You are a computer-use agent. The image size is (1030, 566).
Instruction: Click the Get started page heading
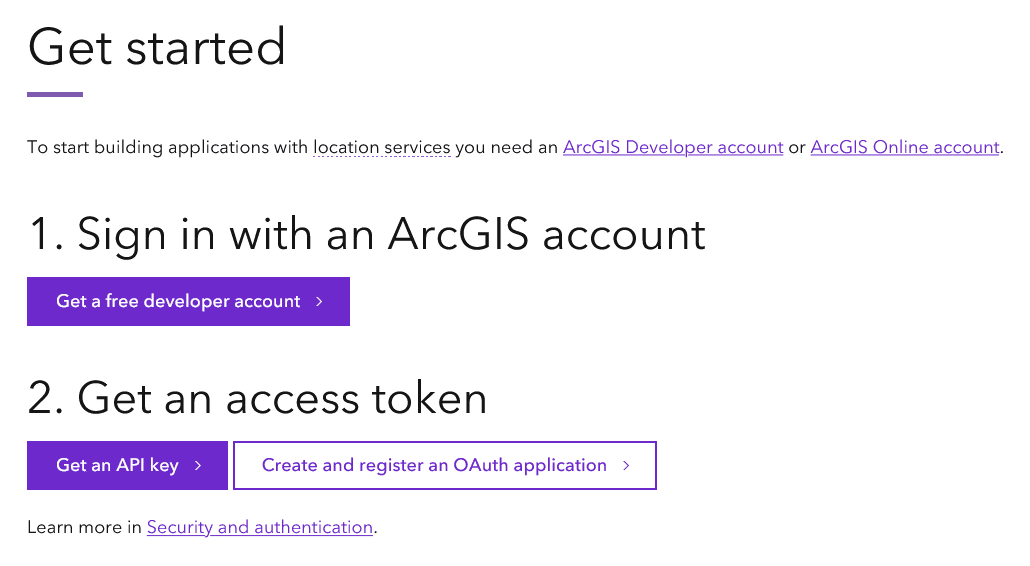pyautogui.click(x=157, y=47)
